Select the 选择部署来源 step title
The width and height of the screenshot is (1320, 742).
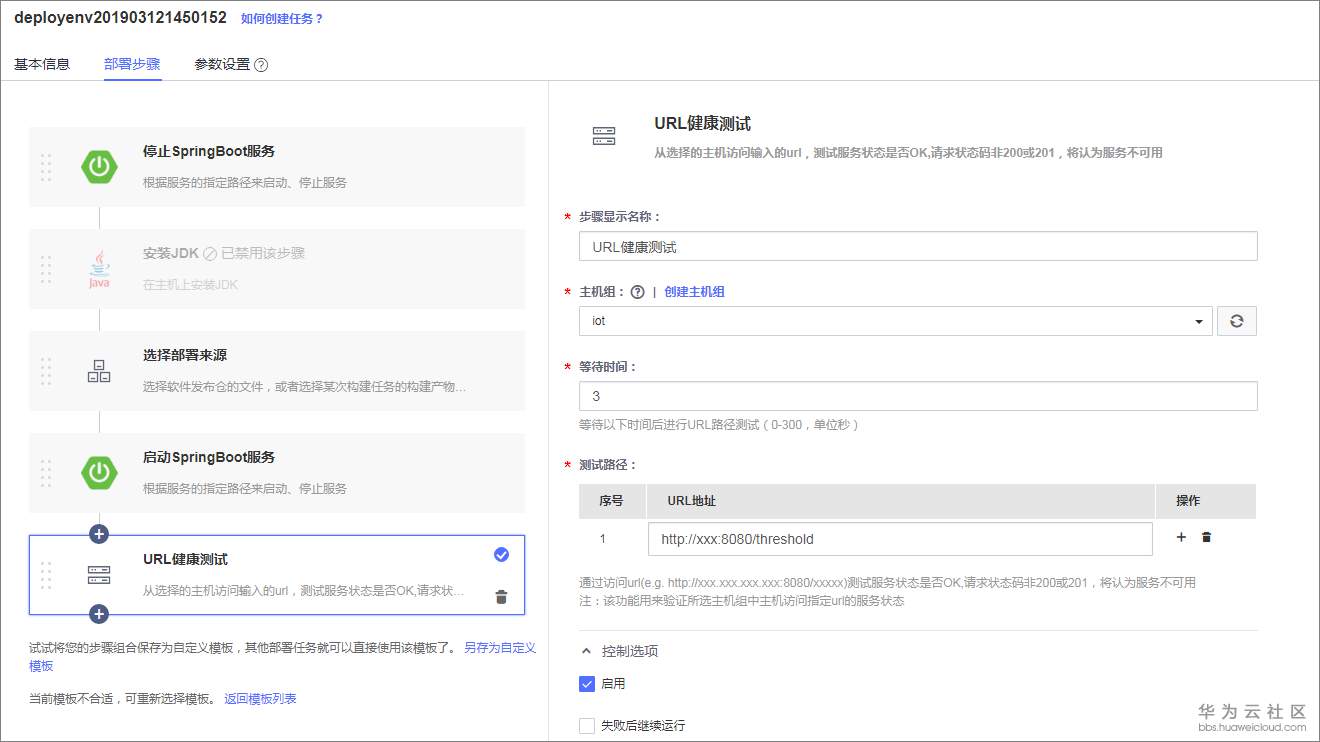click(x=185, y=356)
